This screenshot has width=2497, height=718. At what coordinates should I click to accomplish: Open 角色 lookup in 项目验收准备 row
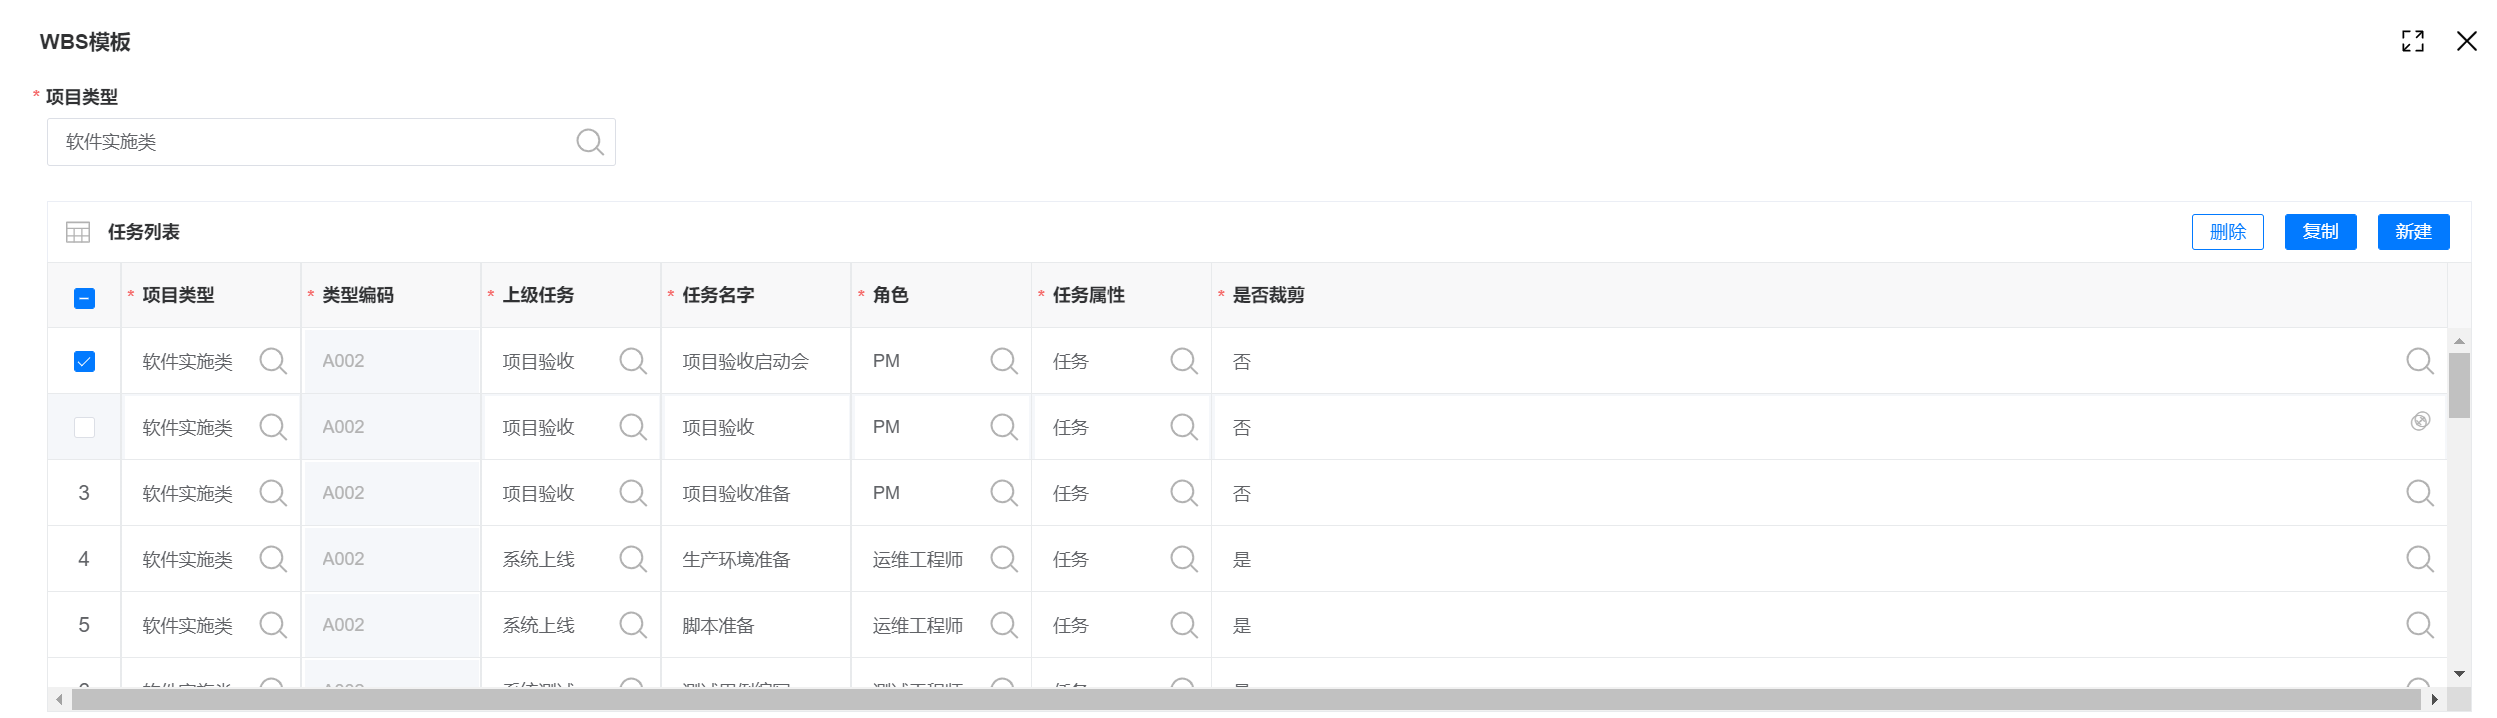click(x=1004, y=493)
